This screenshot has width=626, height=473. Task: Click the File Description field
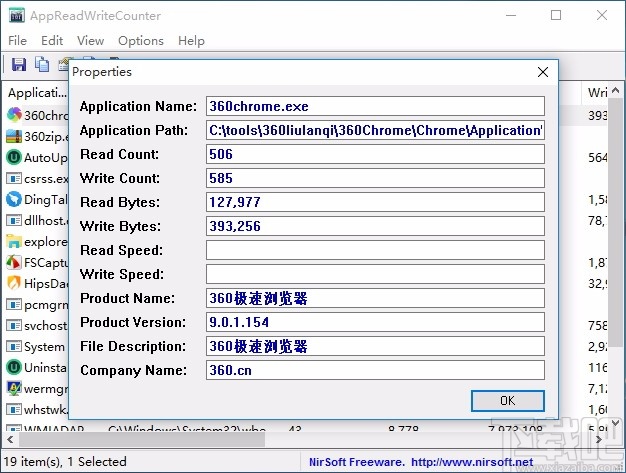point(375,346)
